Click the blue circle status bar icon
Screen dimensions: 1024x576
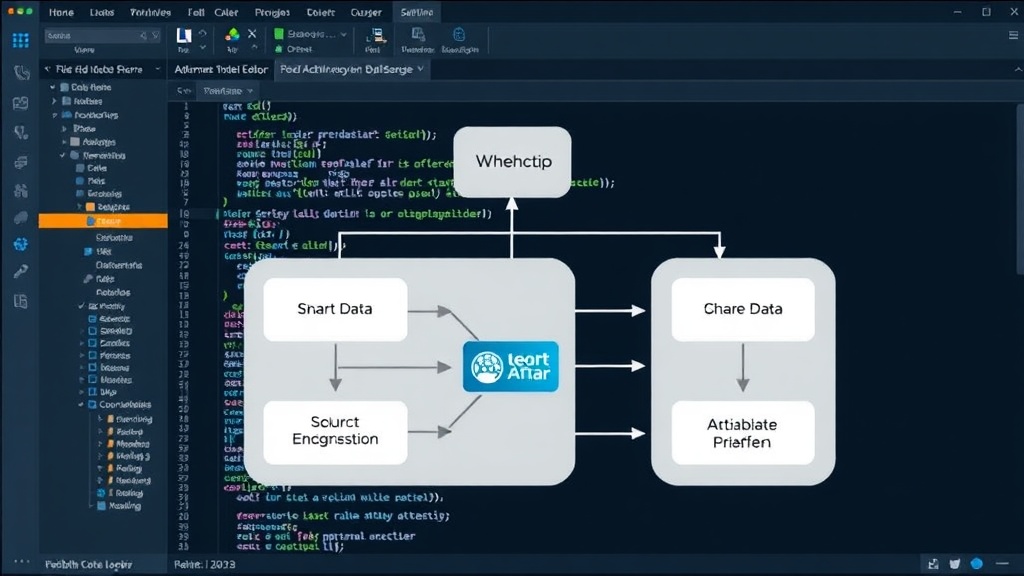point(976,564)
